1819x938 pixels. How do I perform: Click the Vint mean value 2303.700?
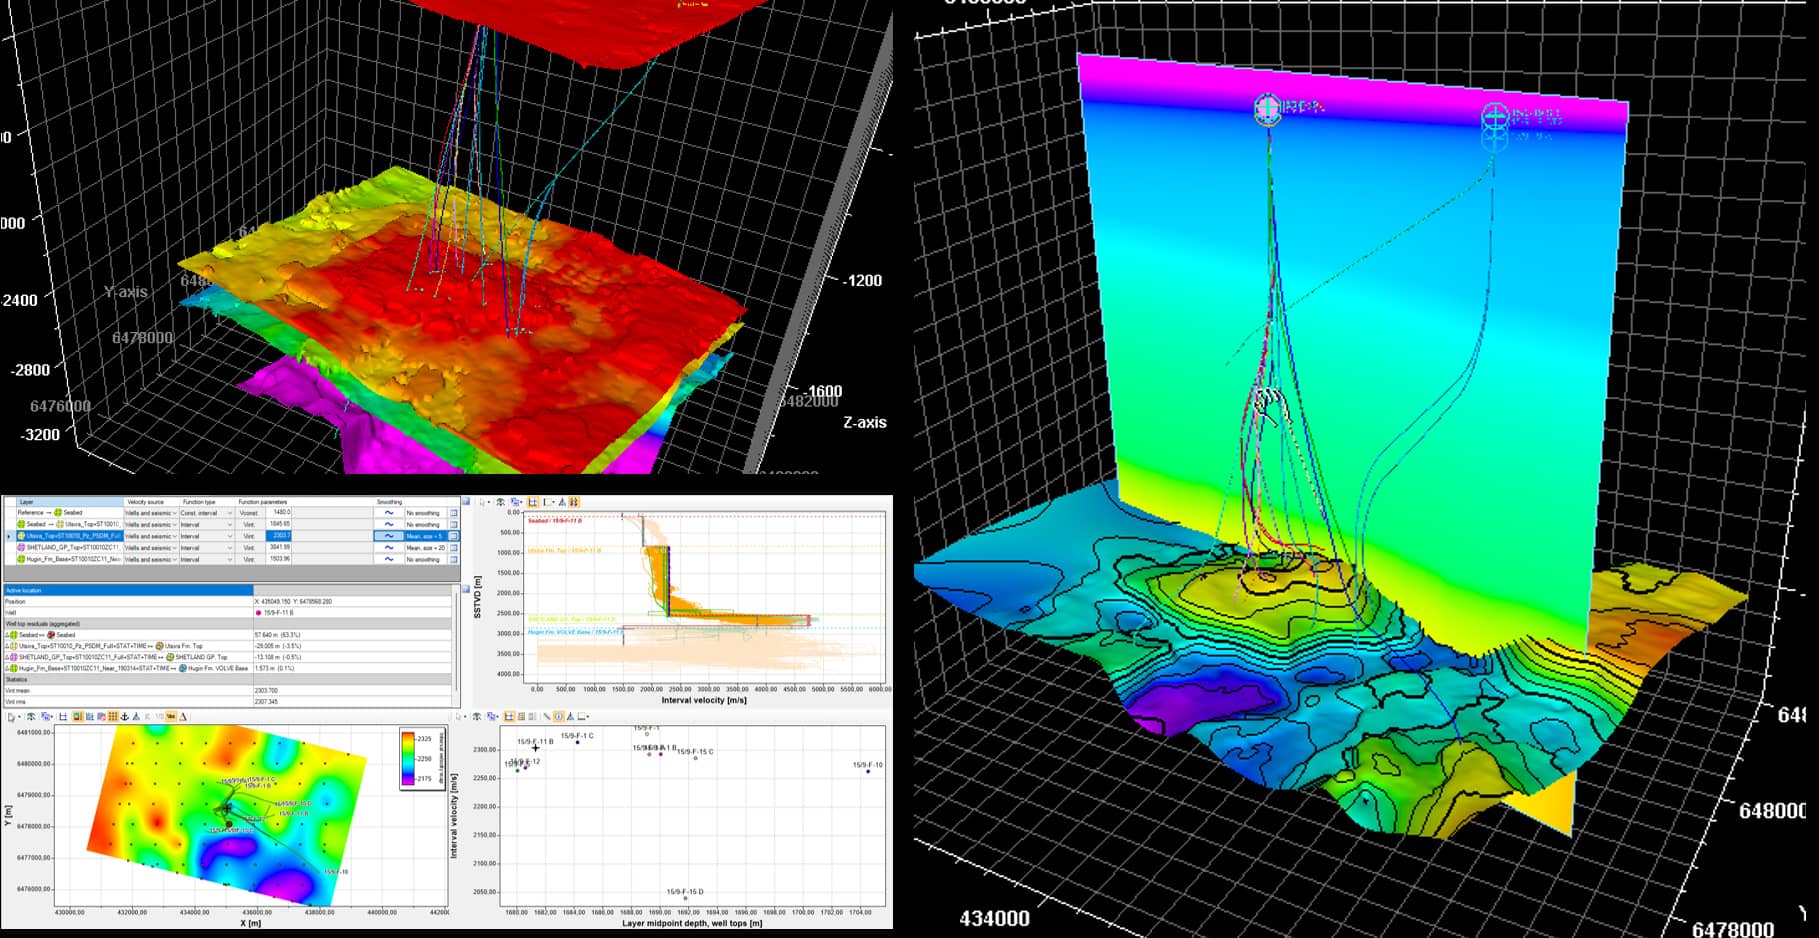[x=265, y=691]
